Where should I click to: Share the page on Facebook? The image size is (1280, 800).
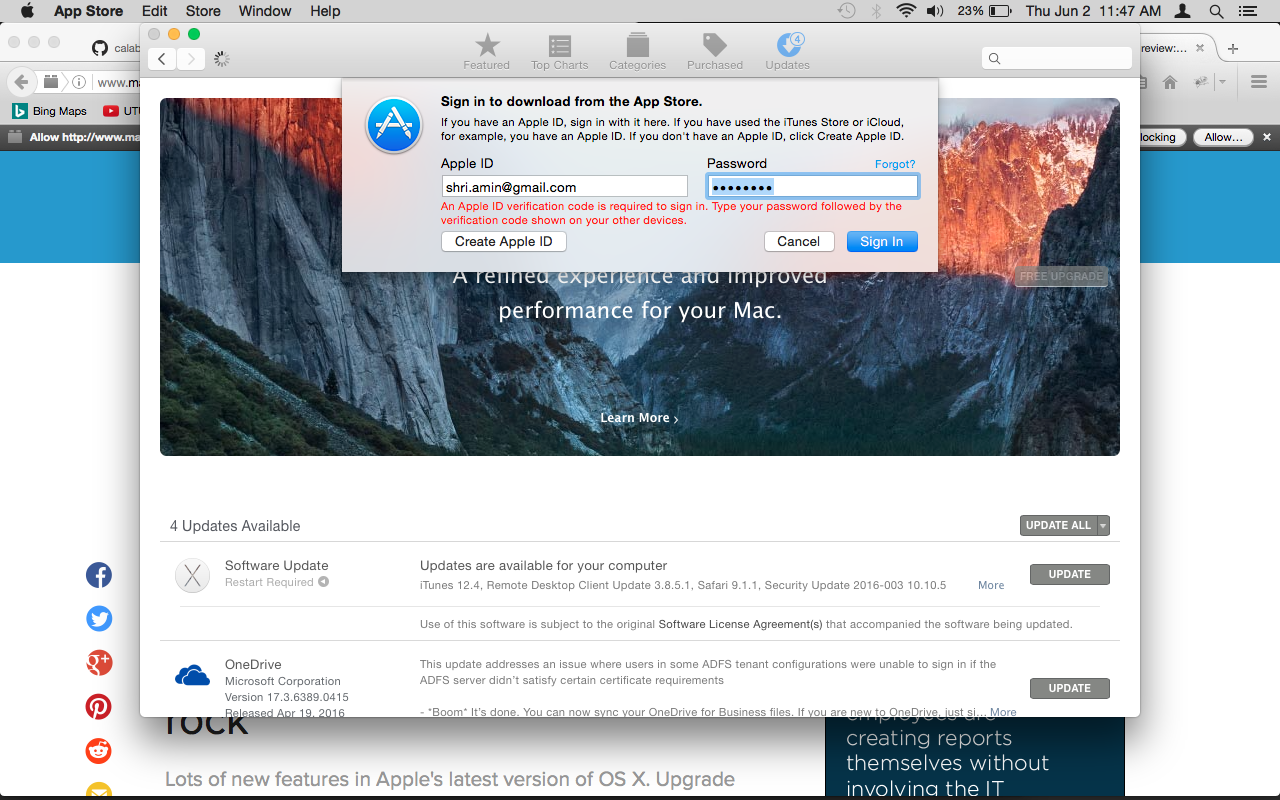coord(98,575)
